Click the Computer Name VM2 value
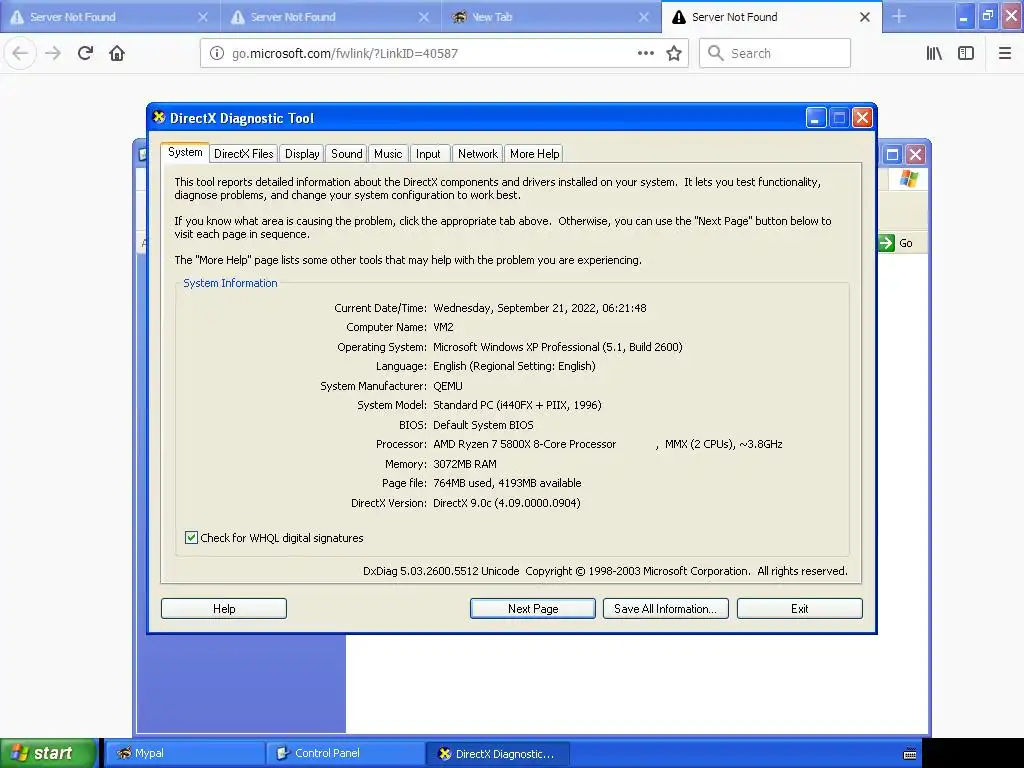 pyautogui.click(x=443, y=327)
